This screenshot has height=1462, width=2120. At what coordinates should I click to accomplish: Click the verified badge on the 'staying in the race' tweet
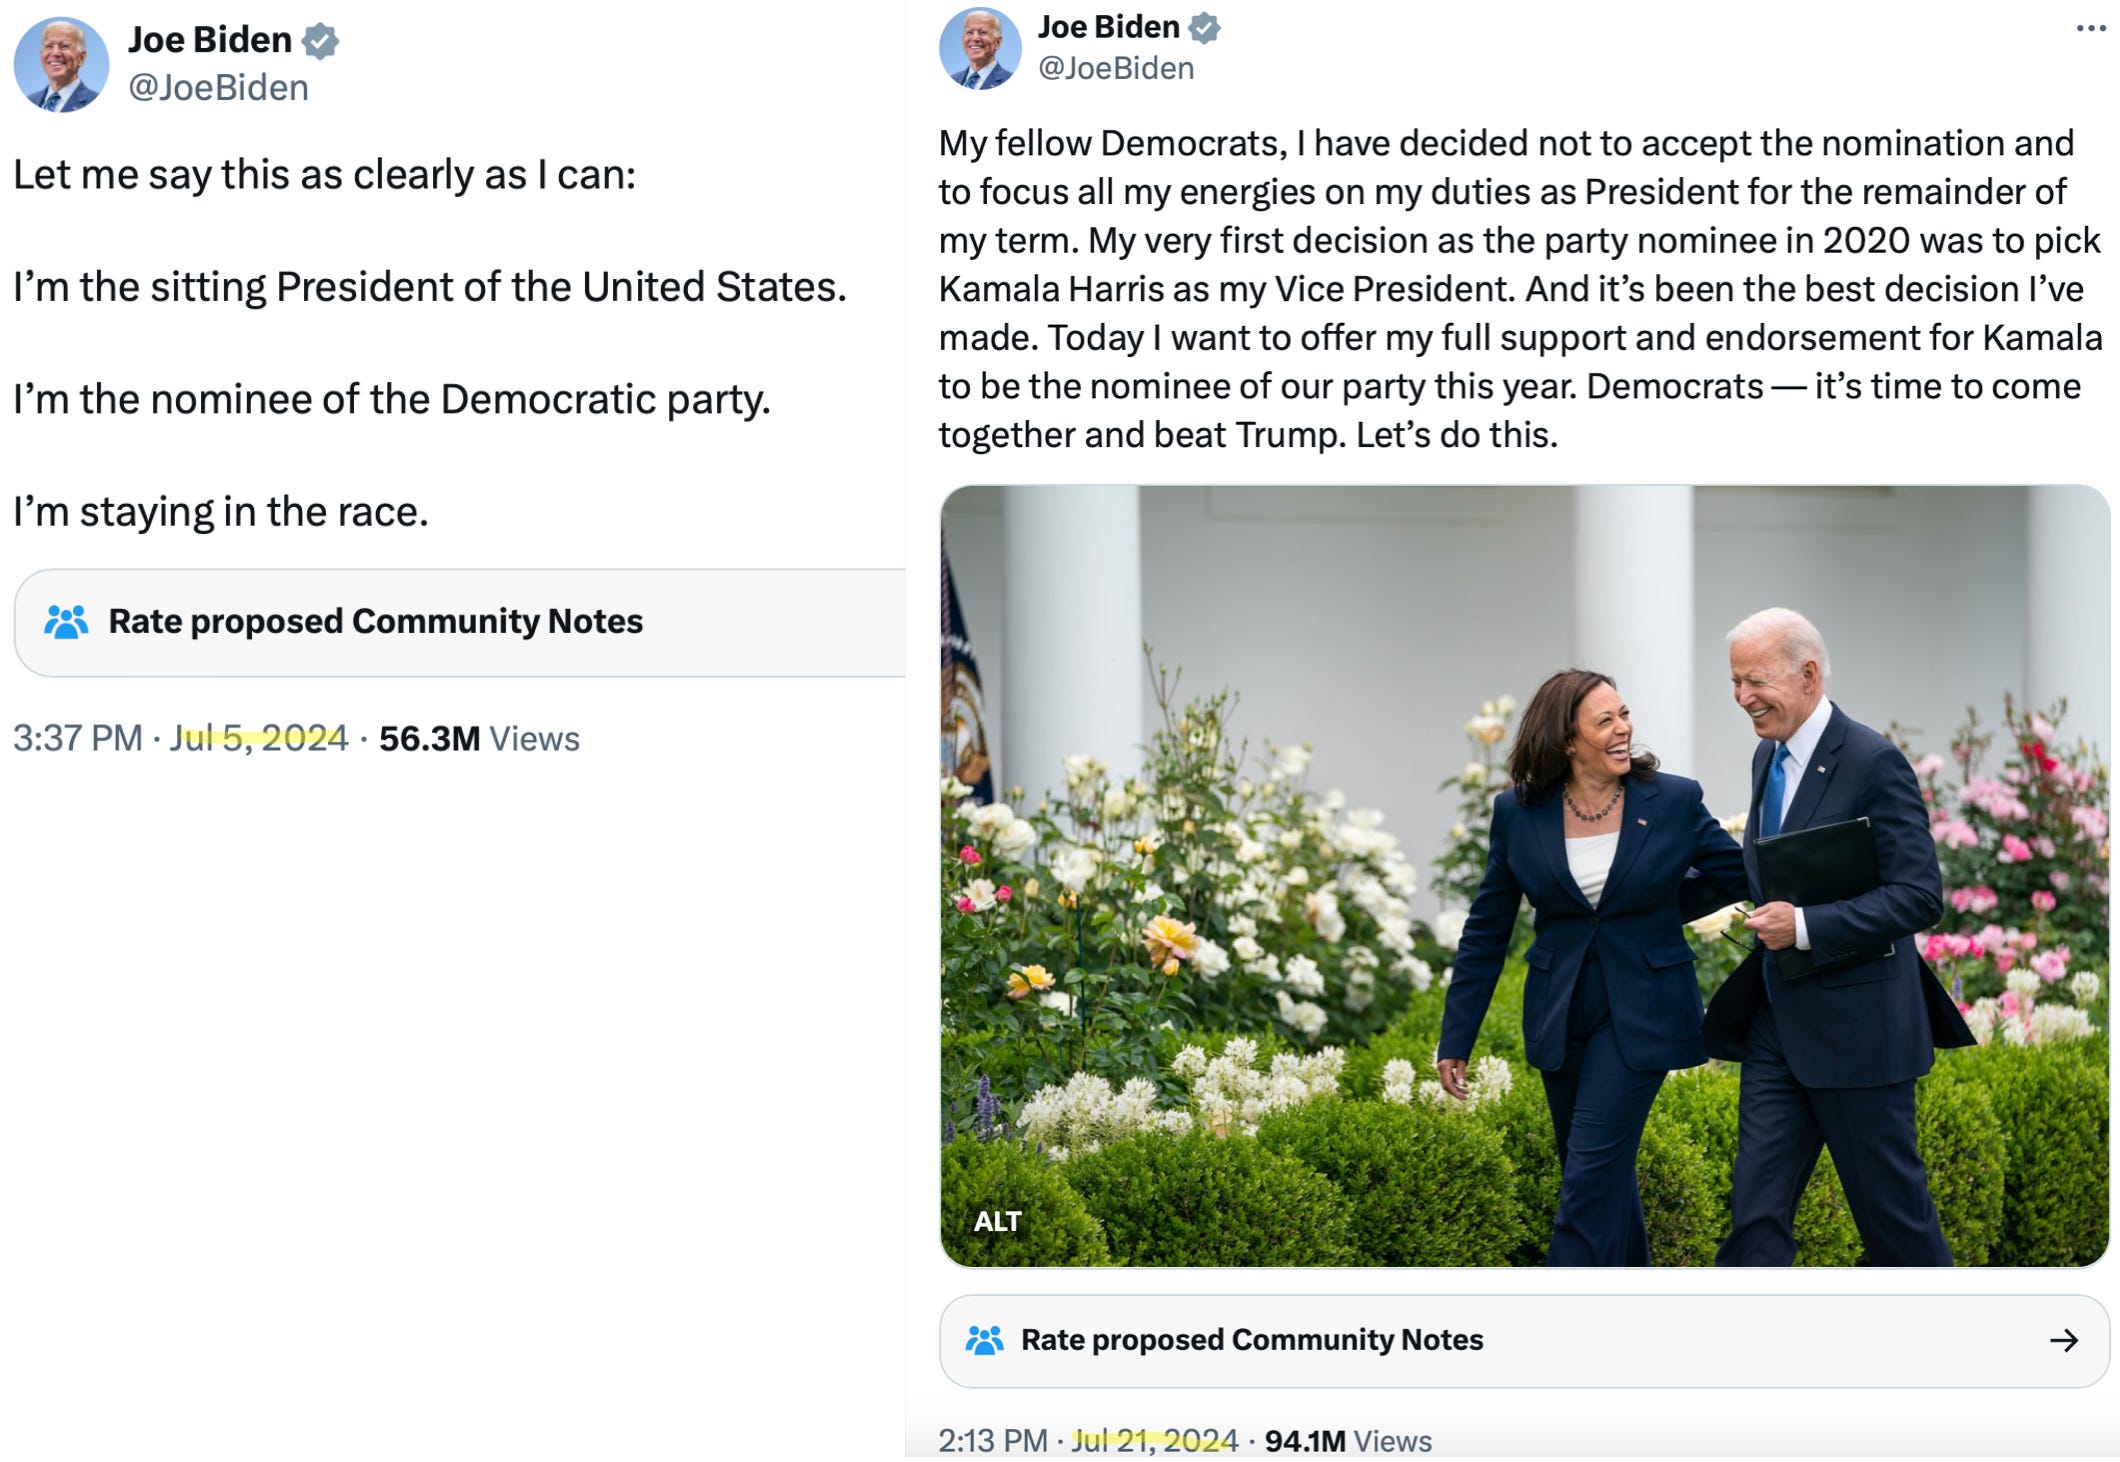click(x=320, y=41)
